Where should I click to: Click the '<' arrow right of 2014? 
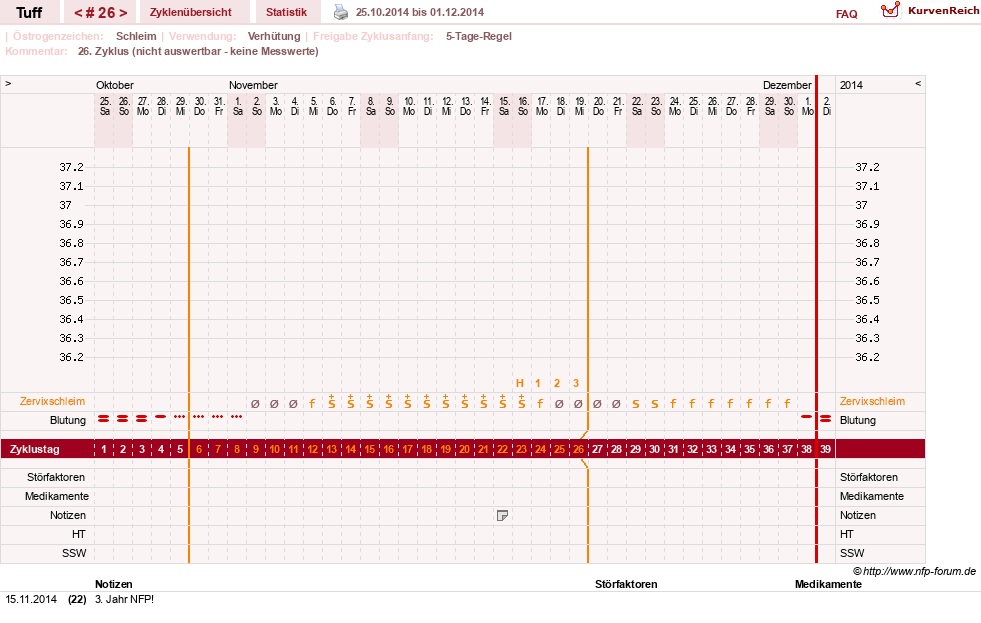918,84
